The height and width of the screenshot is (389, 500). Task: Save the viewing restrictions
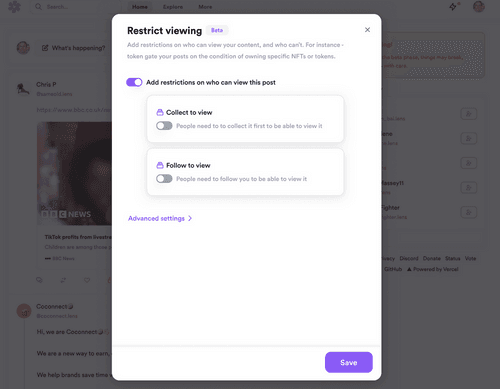pyautogui.click(x=349, y=362)
